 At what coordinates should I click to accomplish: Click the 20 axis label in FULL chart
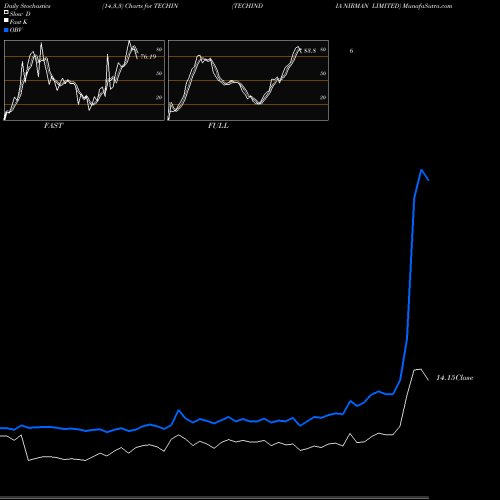[323, 98]
